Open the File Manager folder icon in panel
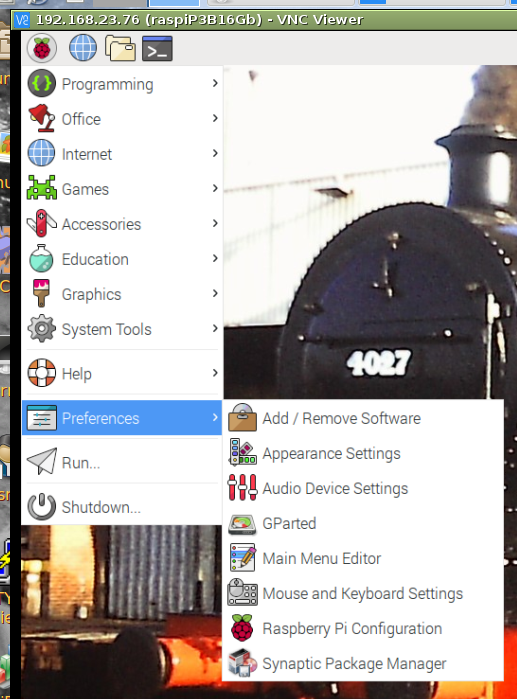The image size is (517, 699). (x=120, y=48)
